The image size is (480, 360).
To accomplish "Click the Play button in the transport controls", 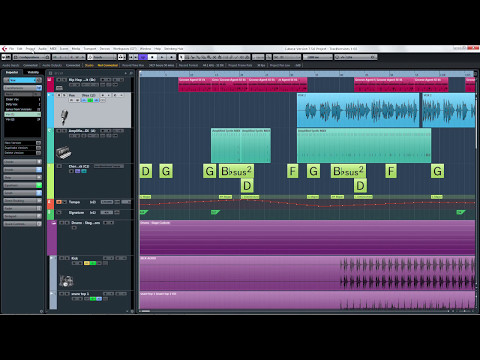I will [x=162, y=57].
